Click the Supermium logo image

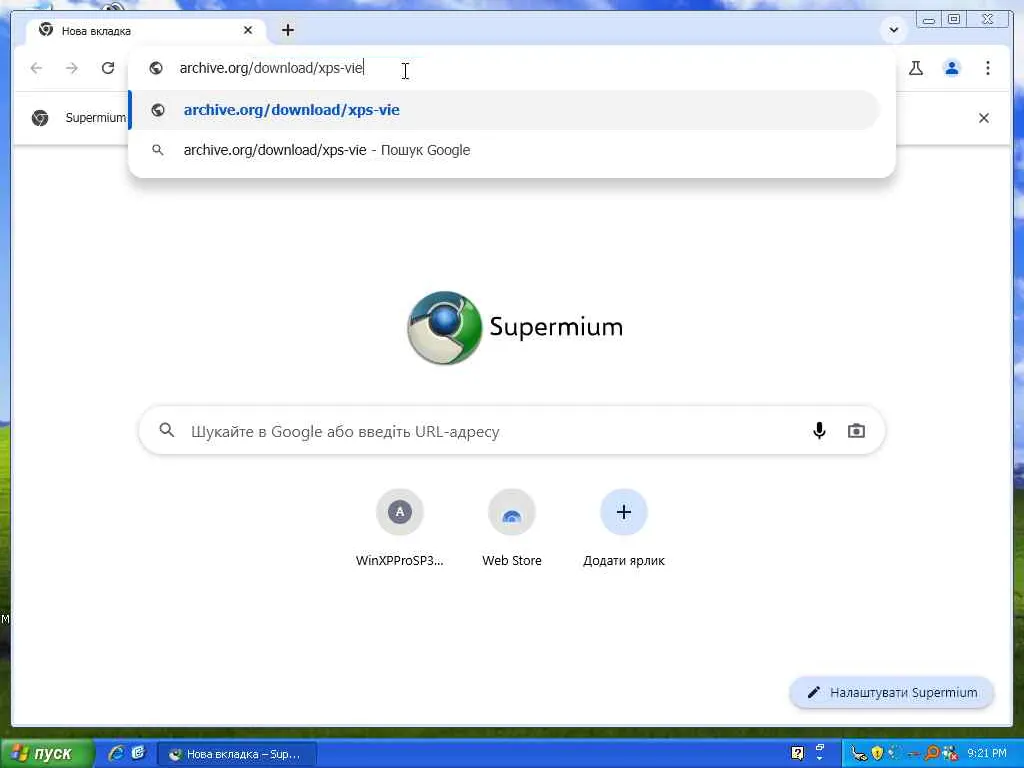445,327
